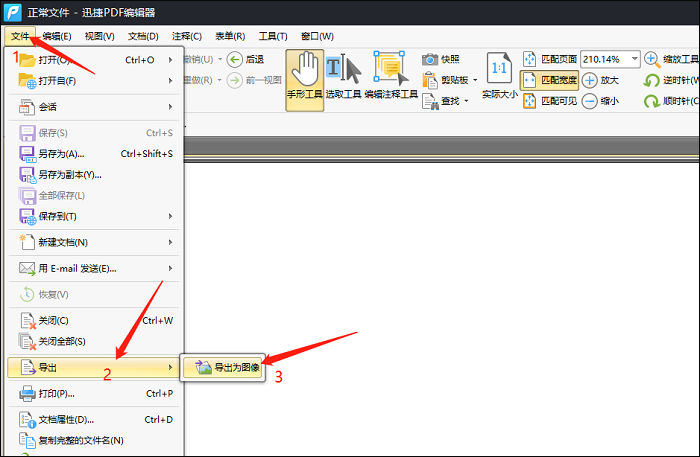
Task: Open the 文档(D) menu
Action: (x=143, y=36)
